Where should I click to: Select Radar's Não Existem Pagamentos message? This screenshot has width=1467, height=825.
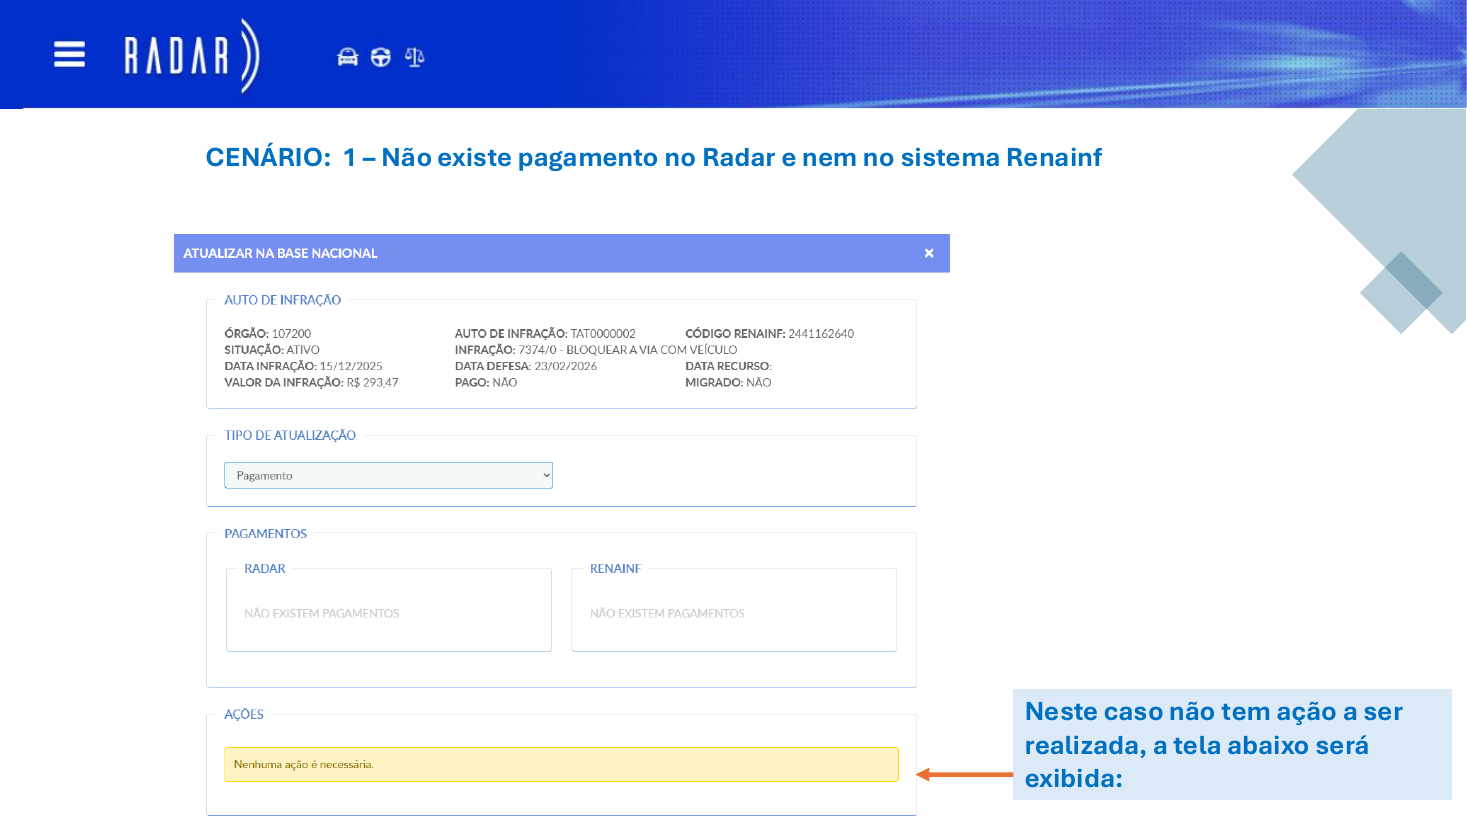(x=322, y=613)
